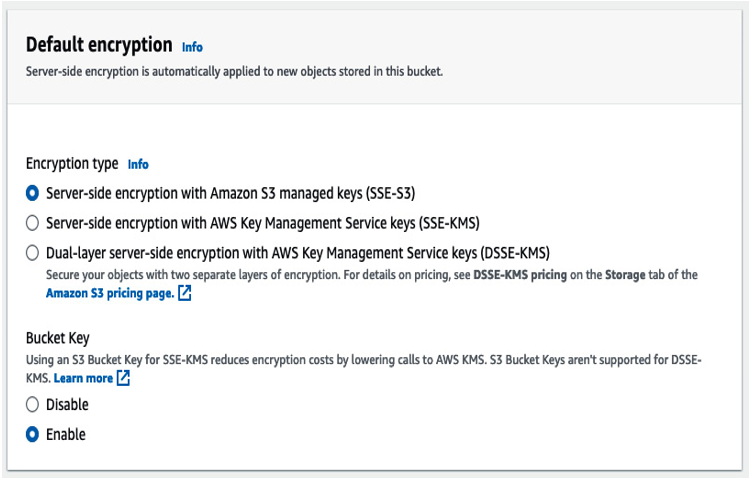Select Dual-layer DSSE-KMS encryption radio button

(x=32, y=253)
